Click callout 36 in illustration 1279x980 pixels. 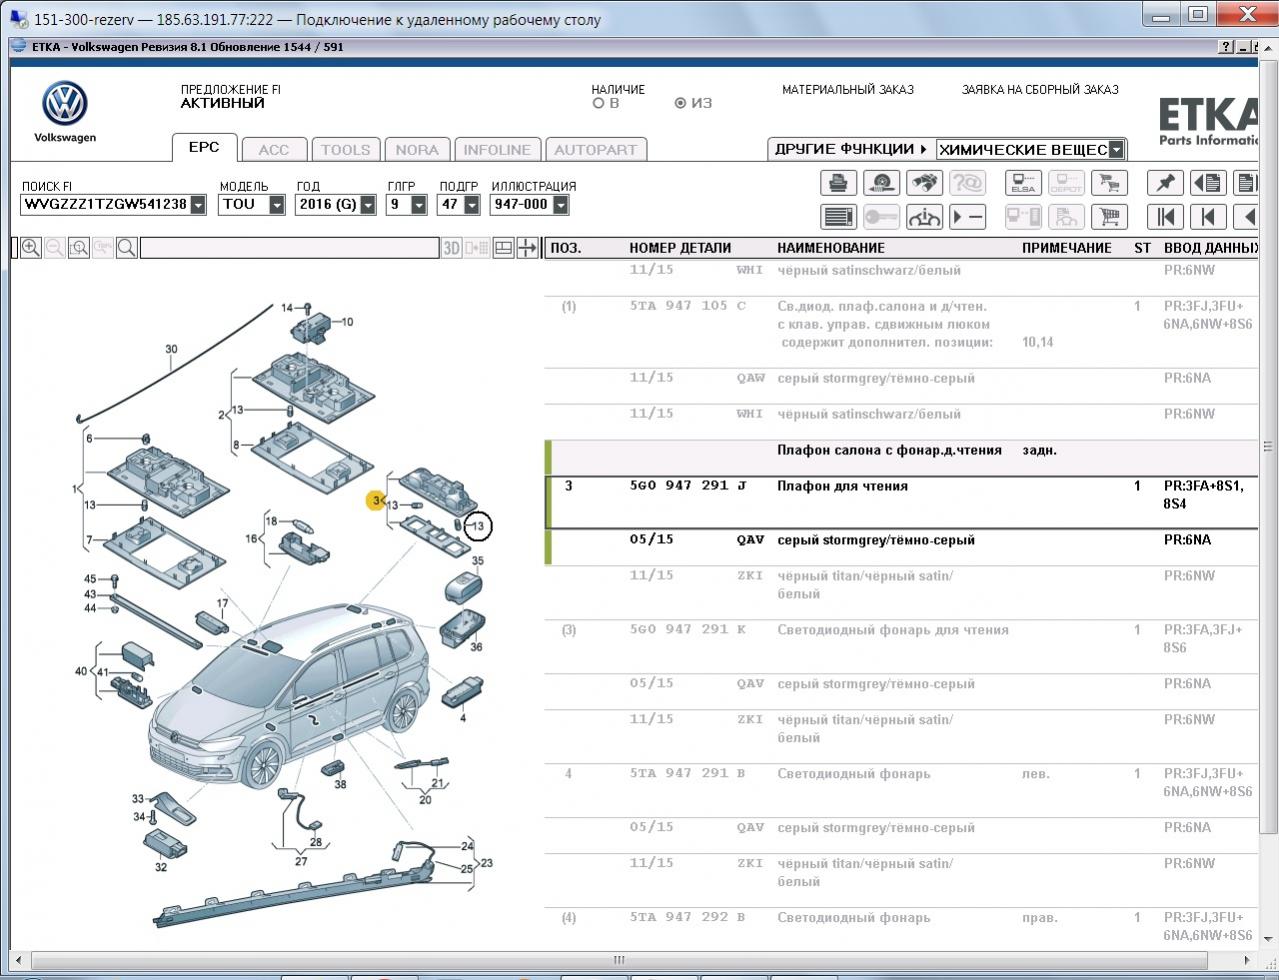pyautogui.click(x=476, y=647)
